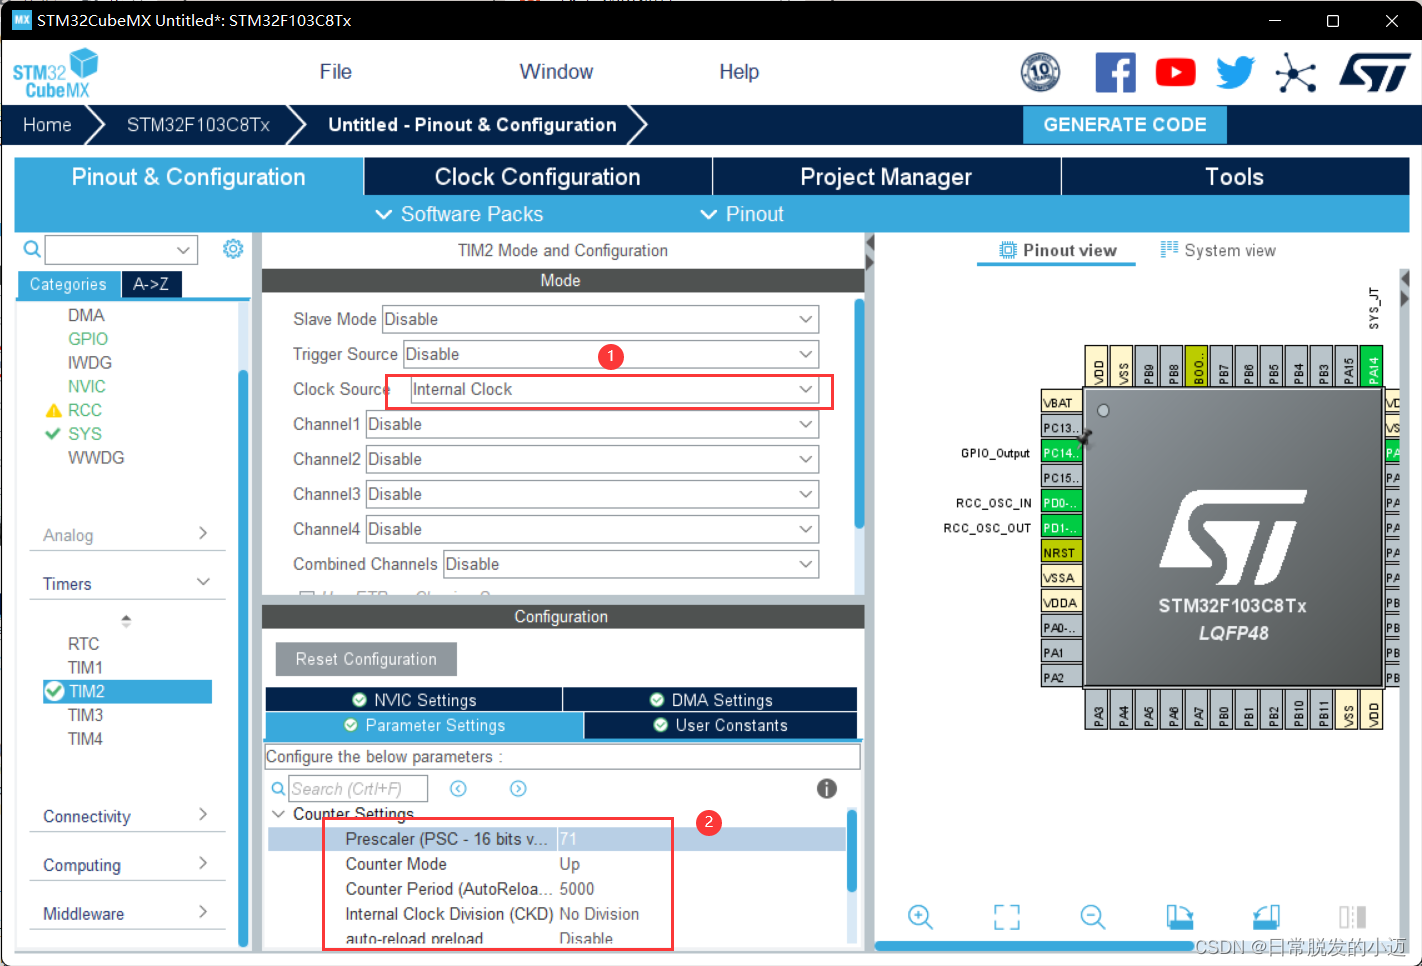Rotate the chip counterclockwise

coord(1266,917)
